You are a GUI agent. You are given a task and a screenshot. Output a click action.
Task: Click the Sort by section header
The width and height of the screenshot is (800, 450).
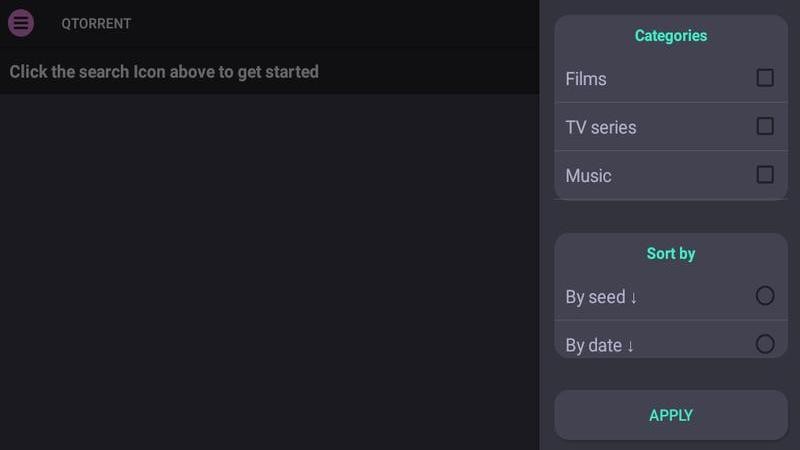tap(671, 254)
